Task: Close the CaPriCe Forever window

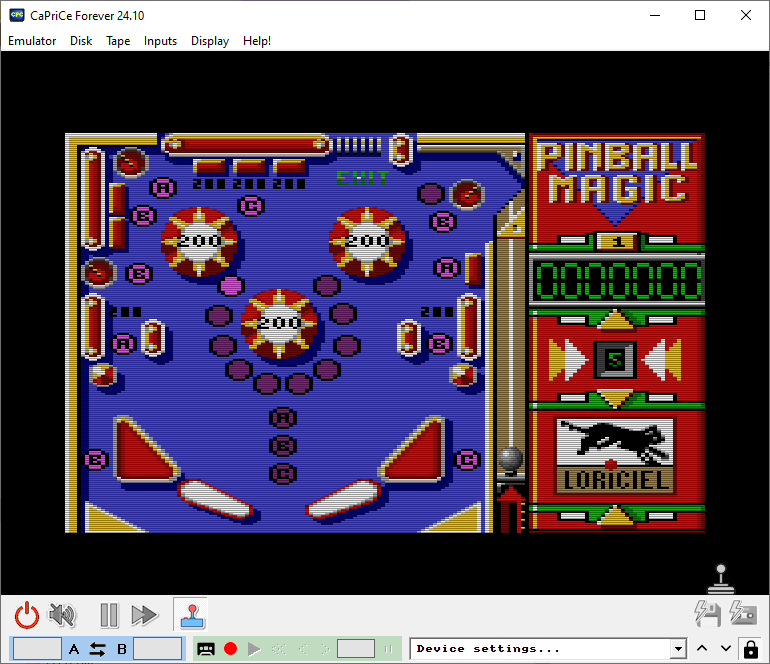Action: coord(745,15)
